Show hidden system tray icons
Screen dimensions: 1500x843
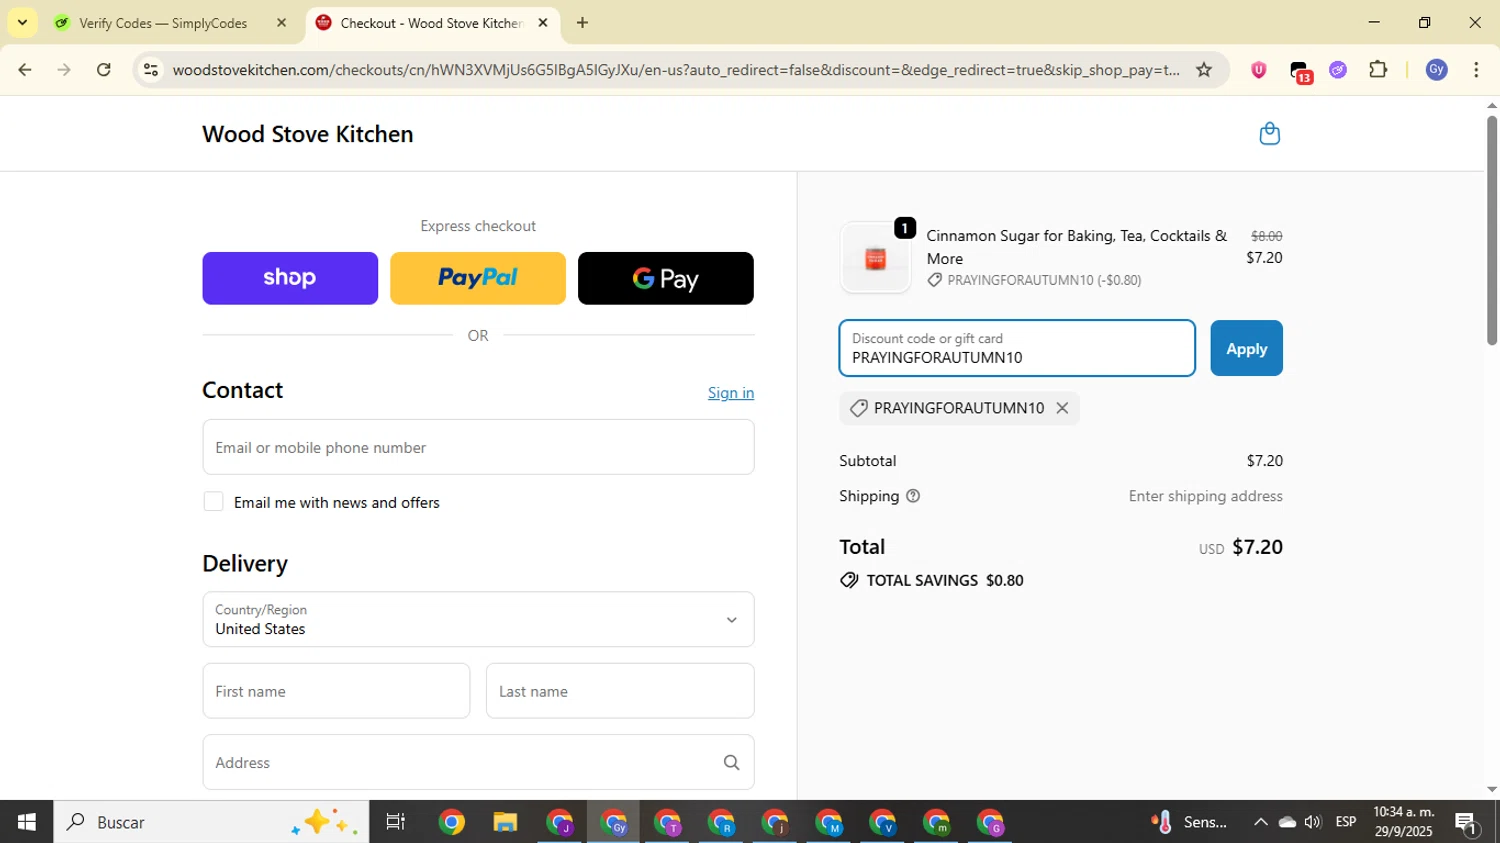(1260, 822)
